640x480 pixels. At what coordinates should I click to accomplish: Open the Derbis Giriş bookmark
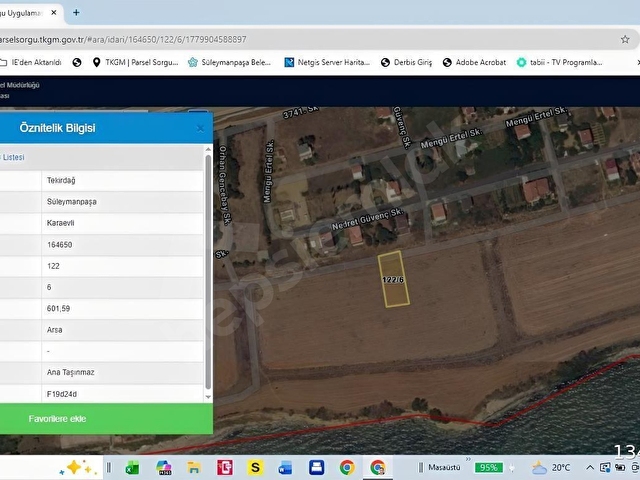coord(406,62)
